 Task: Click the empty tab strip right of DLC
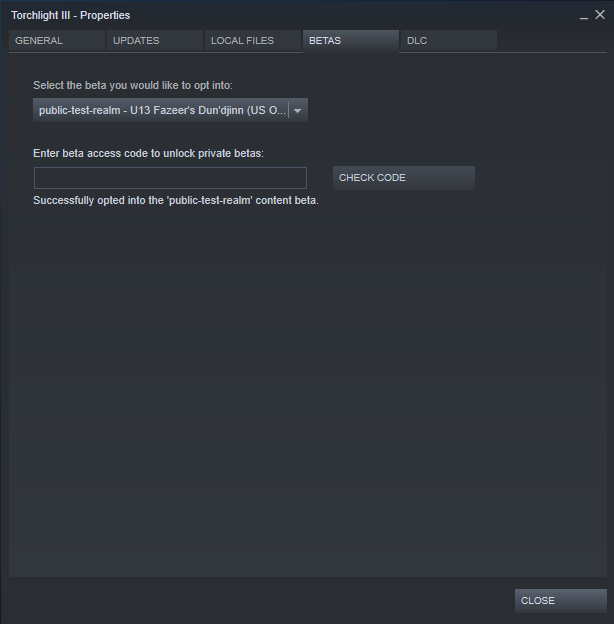pyautogui.click(x=552, y=41)
